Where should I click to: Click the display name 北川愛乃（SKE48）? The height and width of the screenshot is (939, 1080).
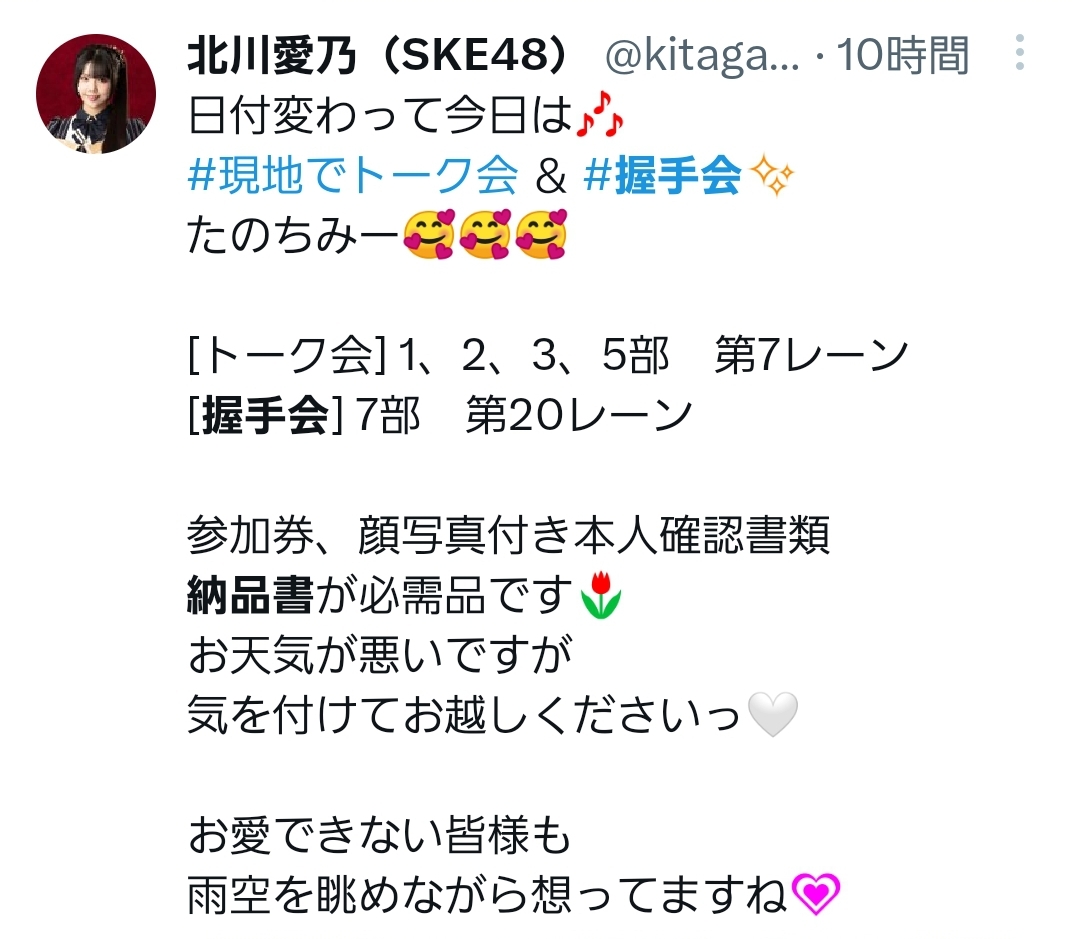[x=378, y=54]
